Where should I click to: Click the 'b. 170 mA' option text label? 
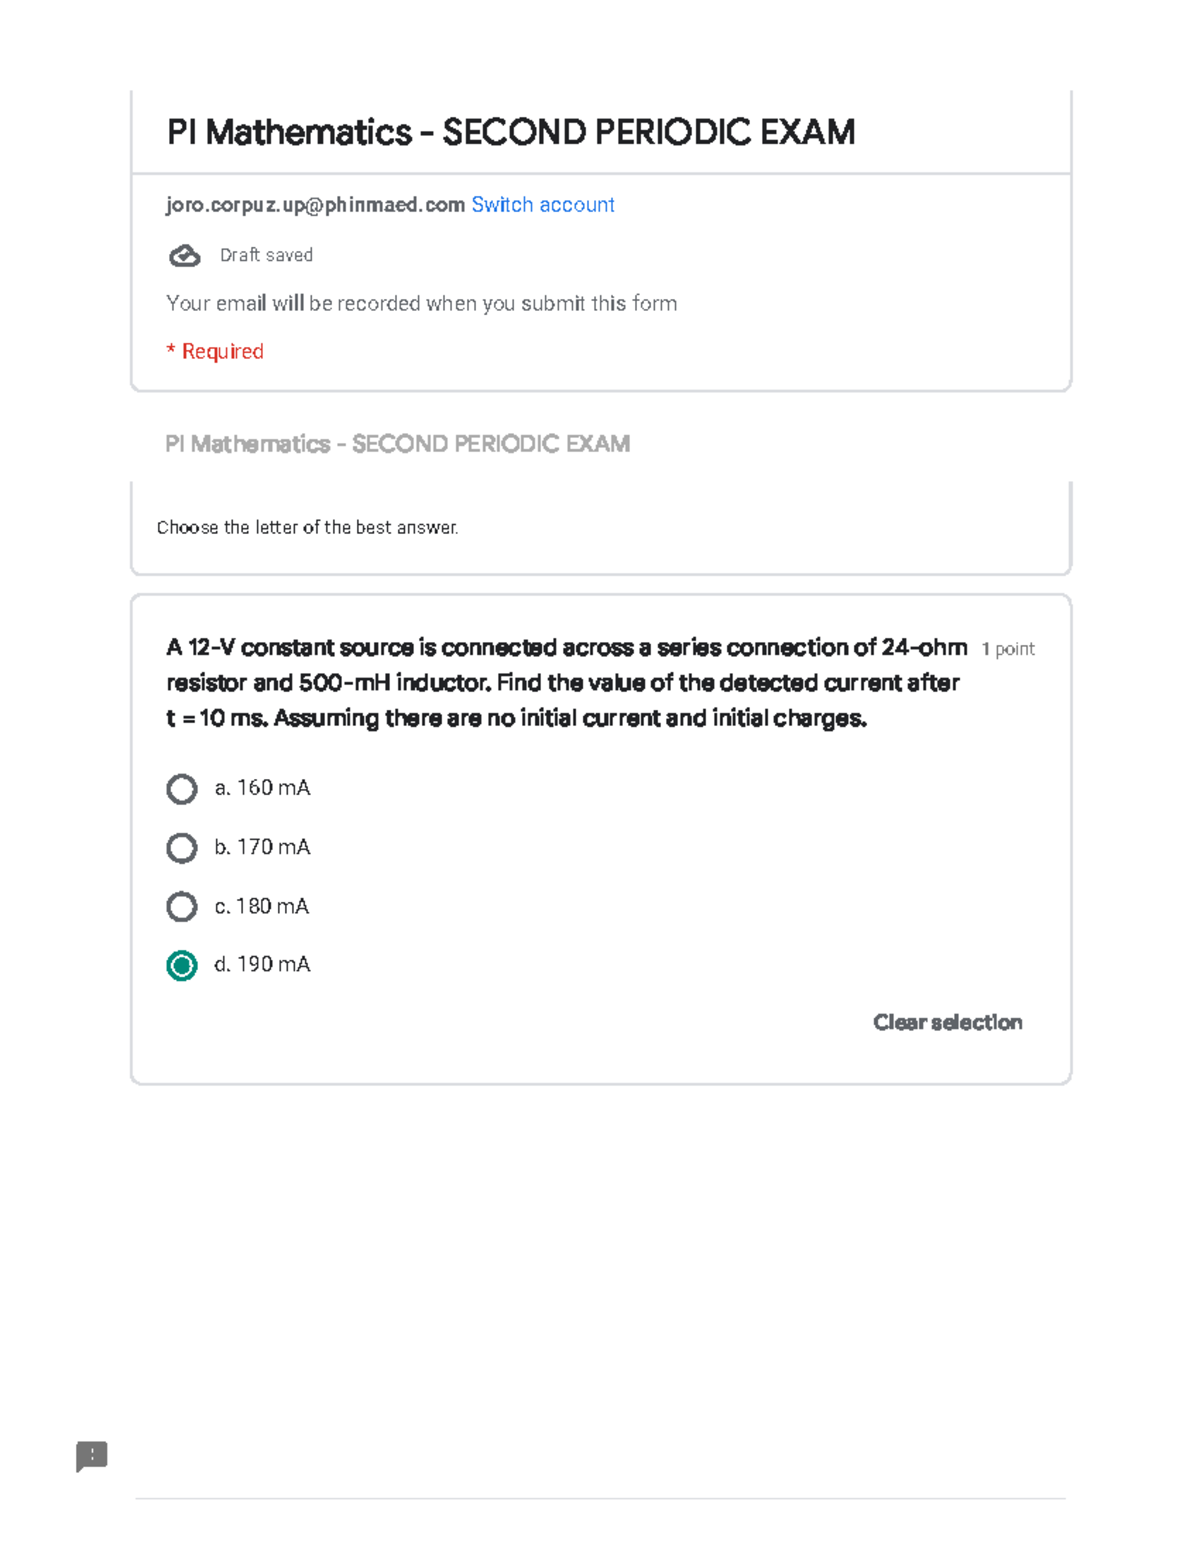(262, 847)
